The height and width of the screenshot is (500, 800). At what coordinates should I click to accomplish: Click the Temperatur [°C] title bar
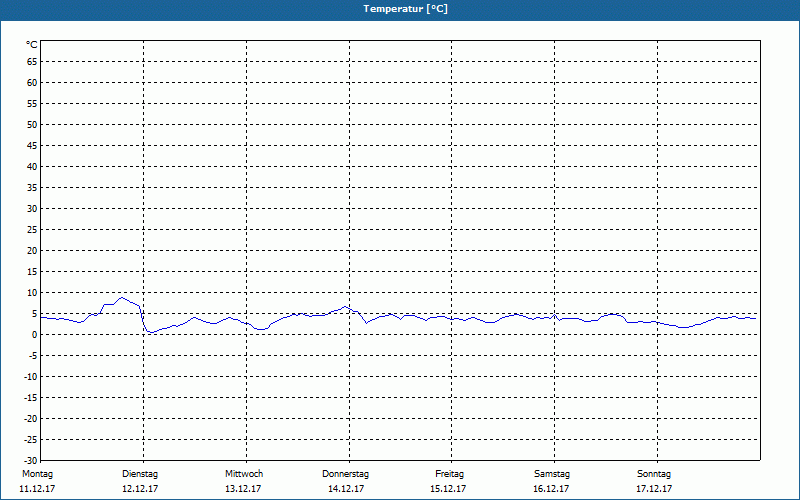click(x=400, y=10)
